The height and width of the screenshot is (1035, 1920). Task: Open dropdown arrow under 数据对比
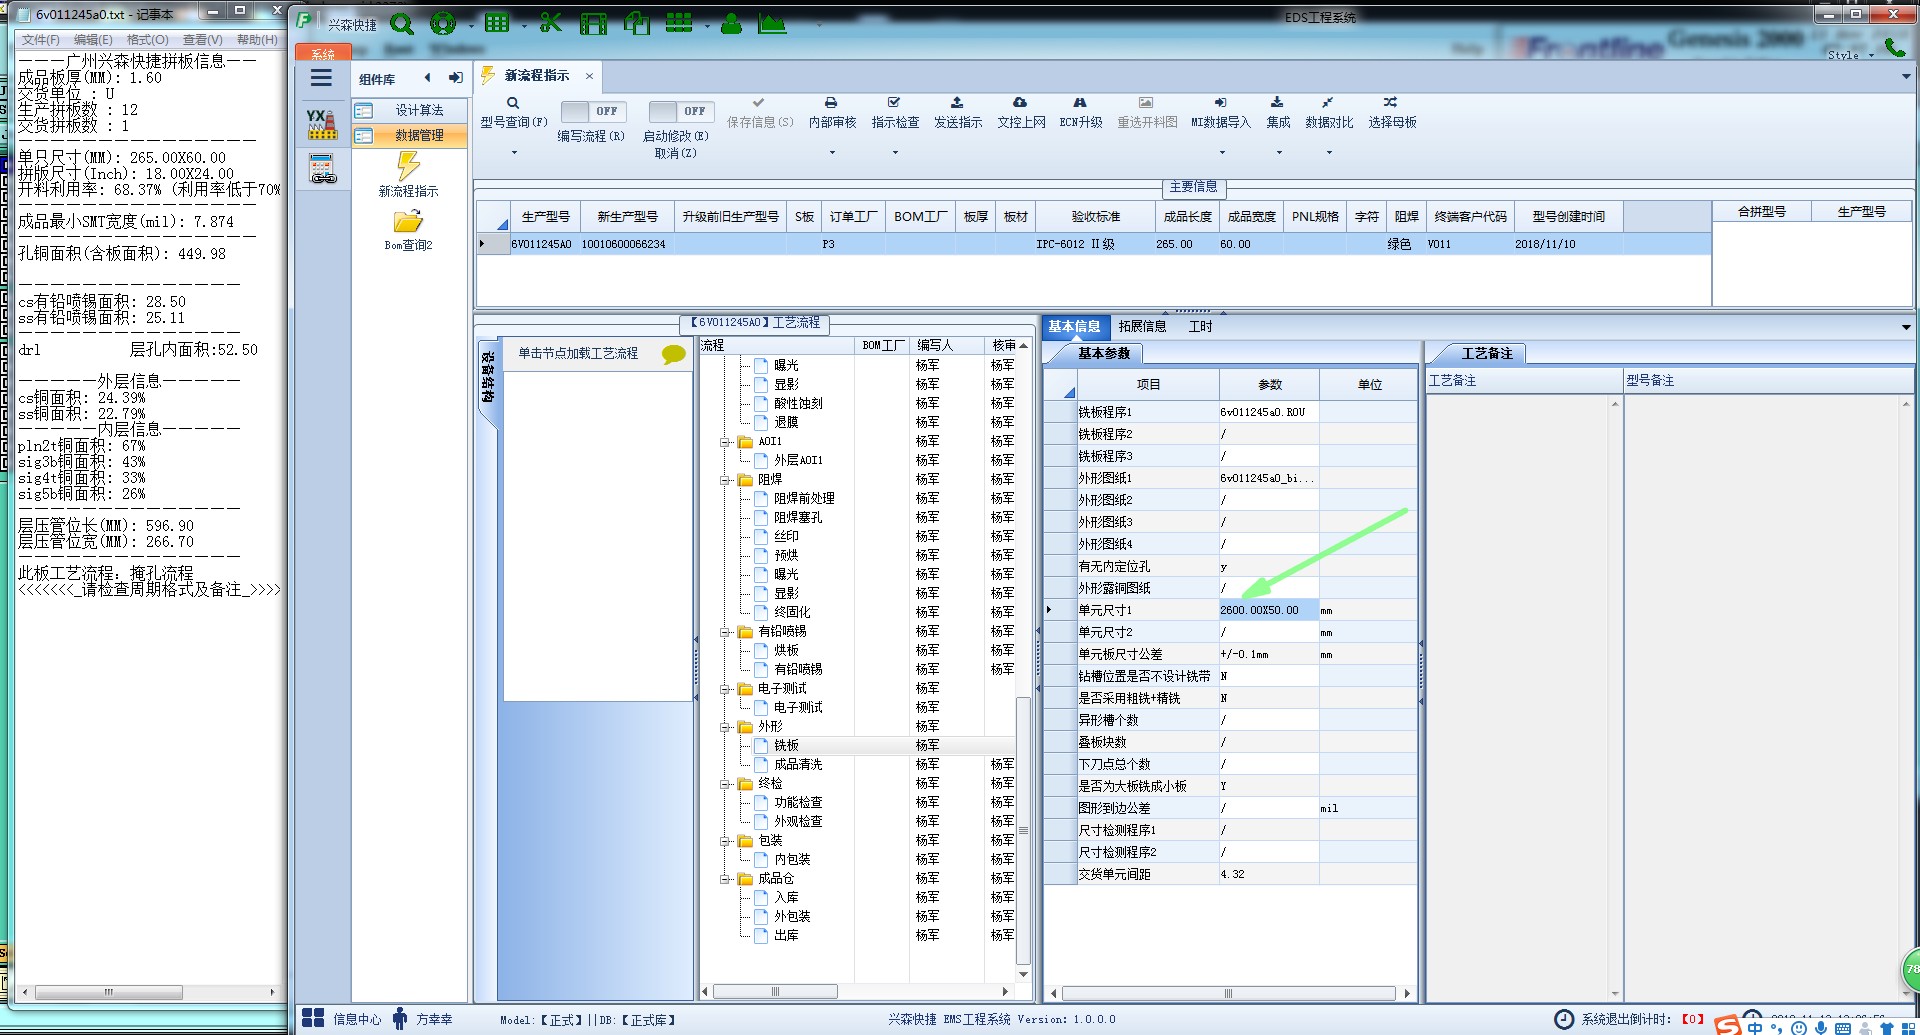point(1329,153)
